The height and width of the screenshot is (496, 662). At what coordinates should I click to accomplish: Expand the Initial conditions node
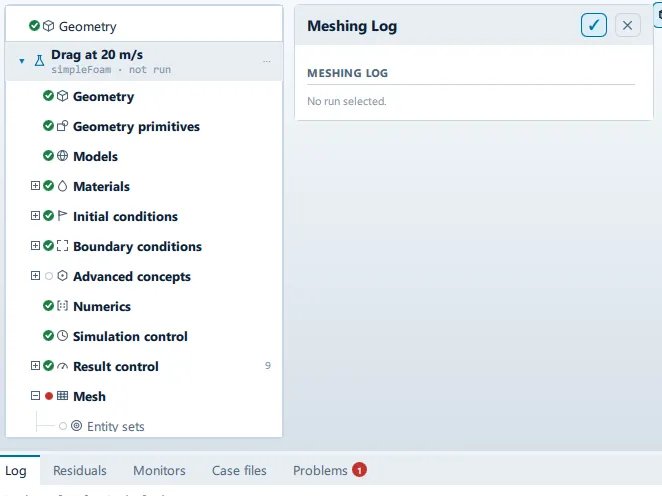(35, 216)
